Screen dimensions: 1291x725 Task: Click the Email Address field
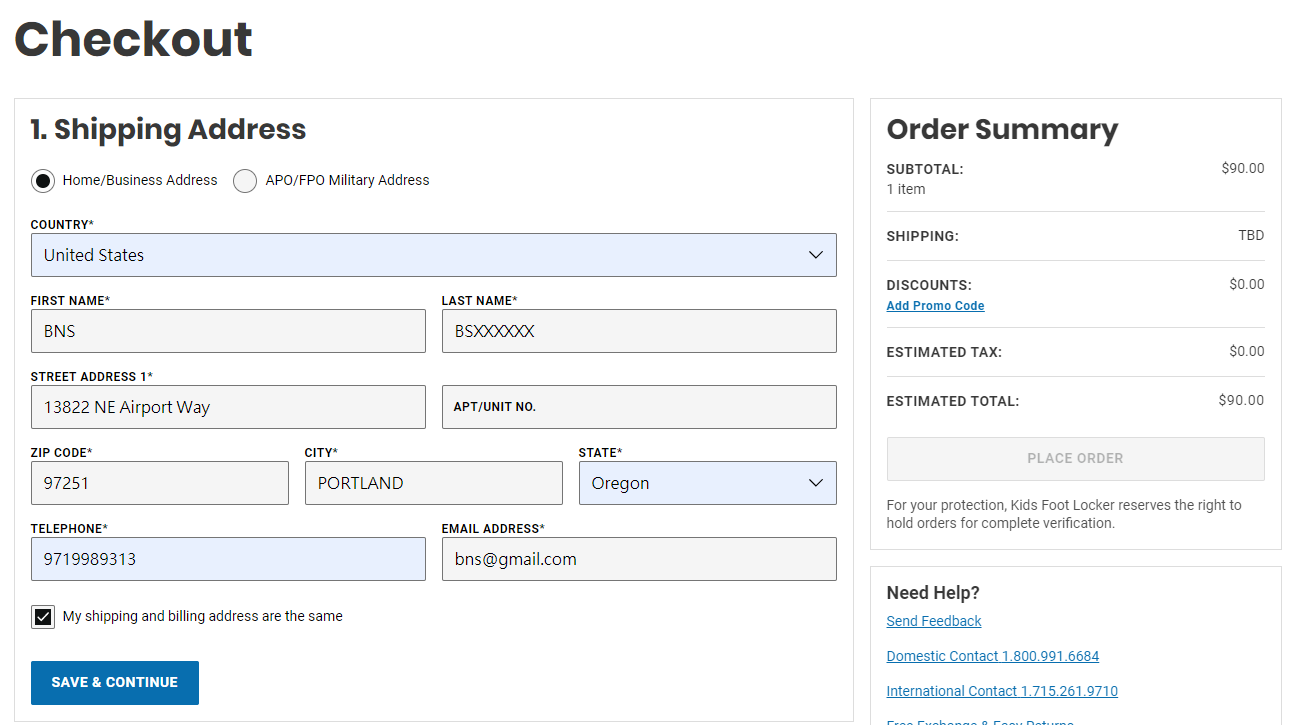tap(639, 559)
